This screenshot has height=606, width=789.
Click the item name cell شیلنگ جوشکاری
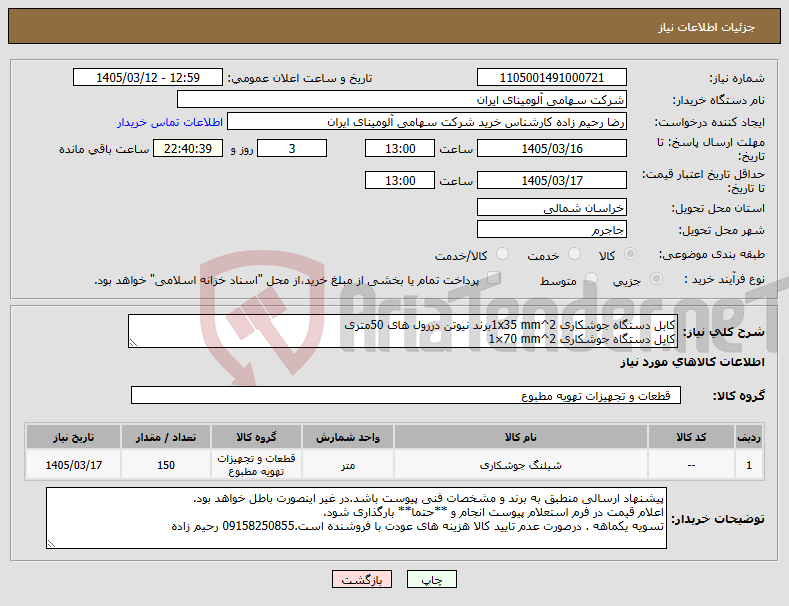click(520, 465)
